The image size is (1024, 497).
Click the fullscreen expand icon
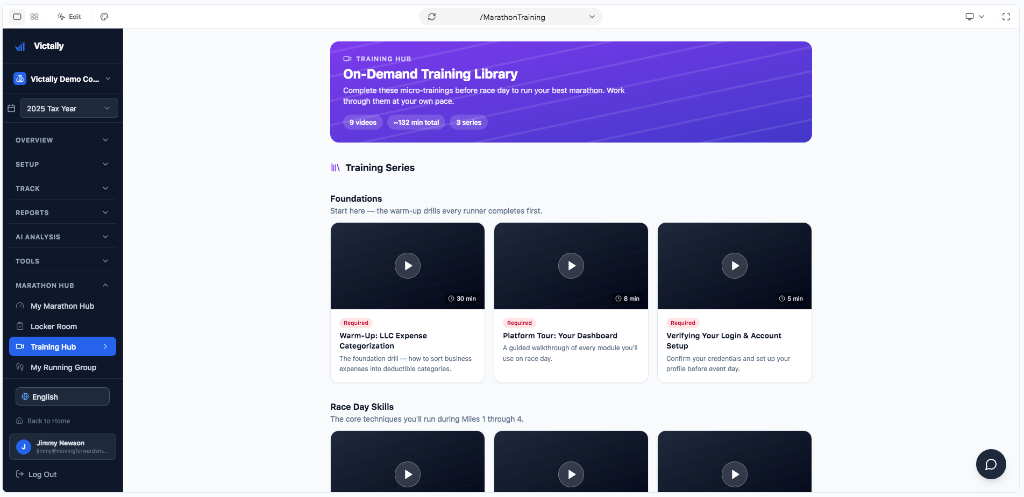pyautogui.click(x=1006, y=16)
